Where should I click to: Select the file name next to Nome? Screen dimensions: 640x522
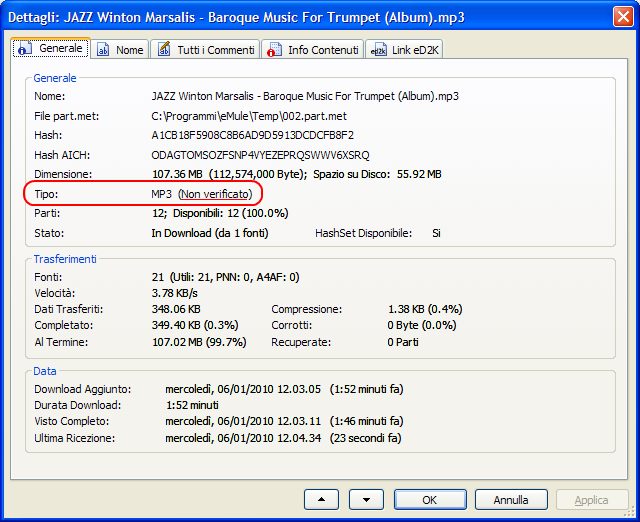tap(305, 96)
